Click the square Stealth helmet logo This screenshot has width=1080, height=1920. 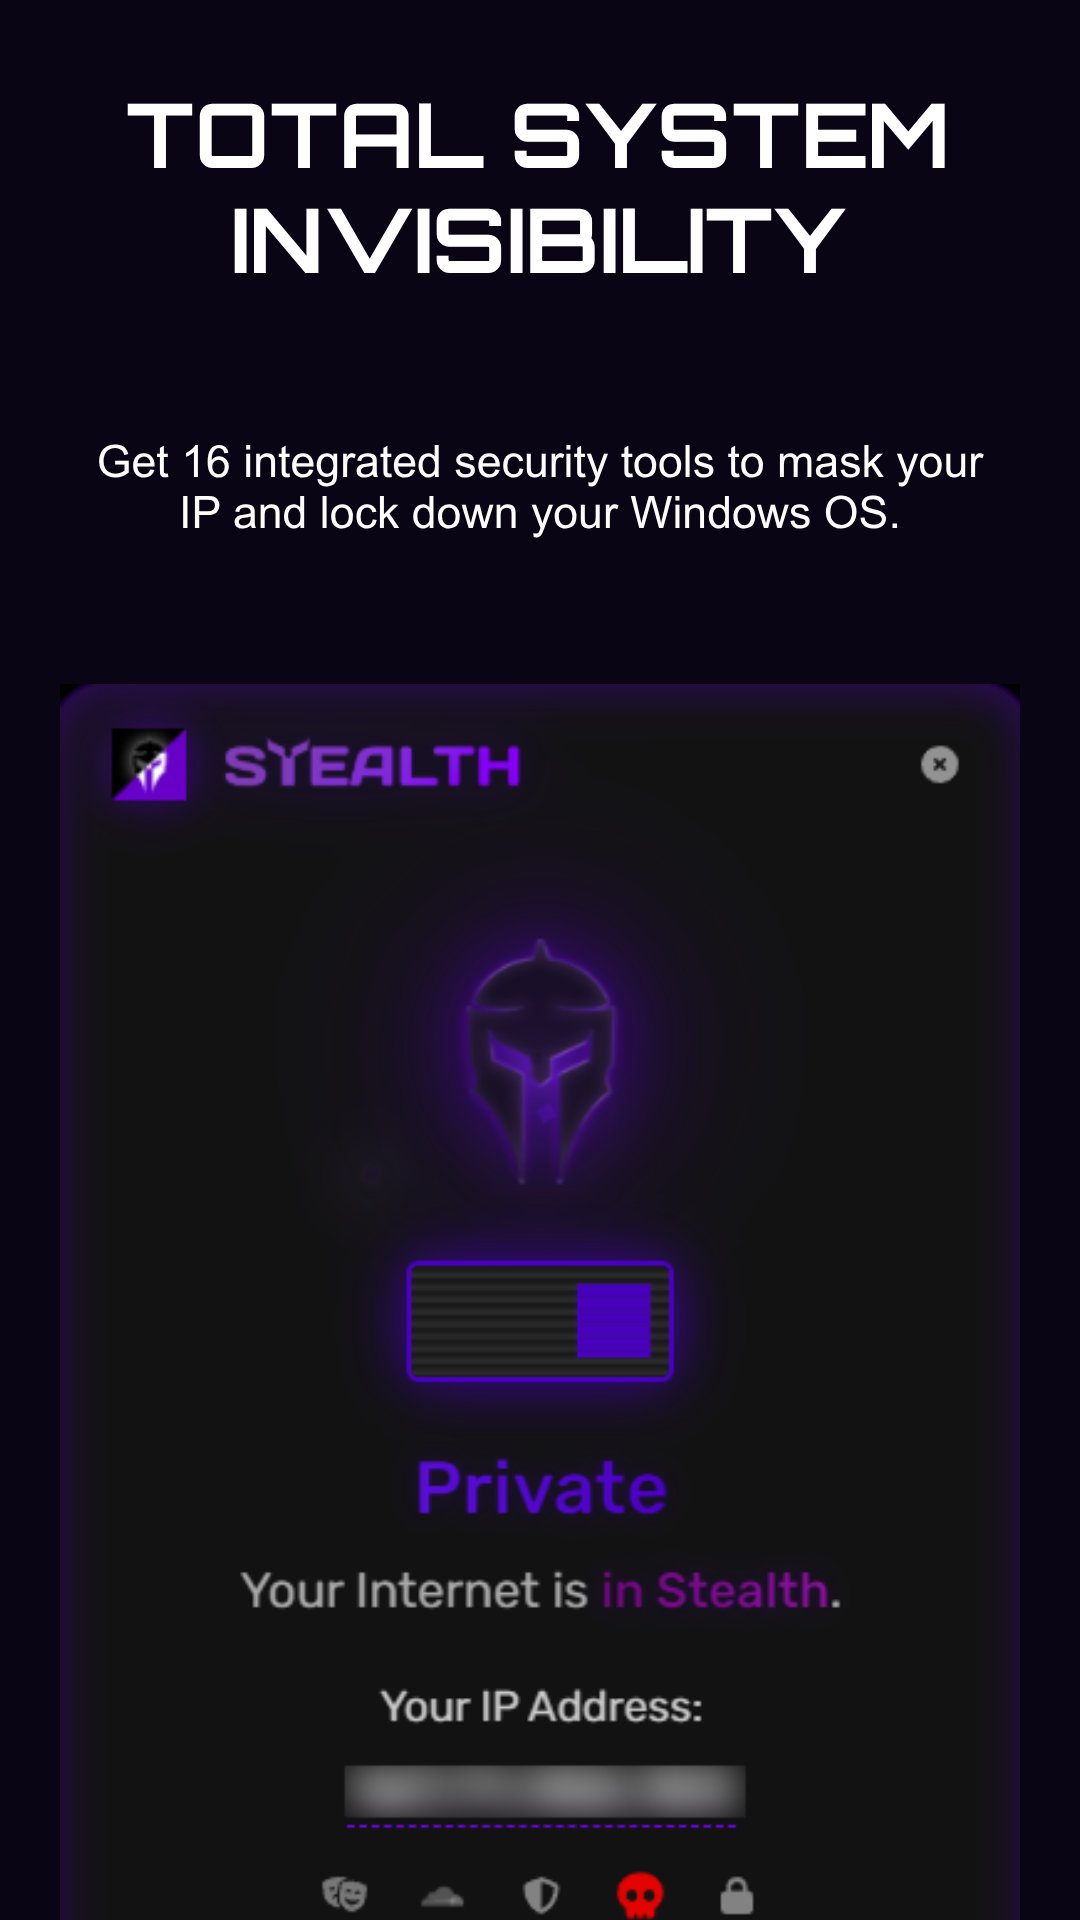[x=149, y=765]
